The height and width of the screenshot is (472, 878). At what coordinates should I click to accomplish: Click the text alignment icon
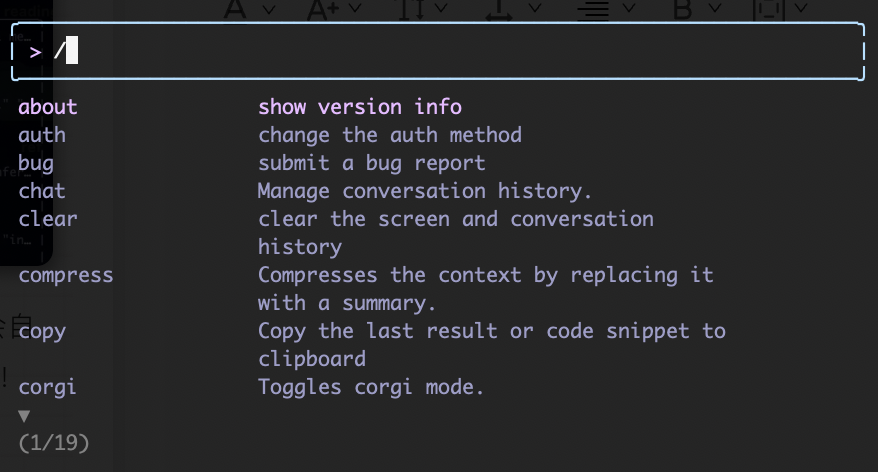point(593,9)
